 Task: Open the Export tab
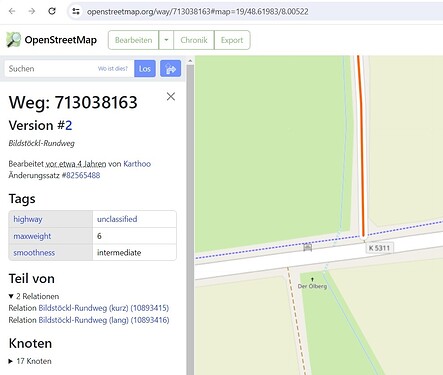tap(232, 40)
